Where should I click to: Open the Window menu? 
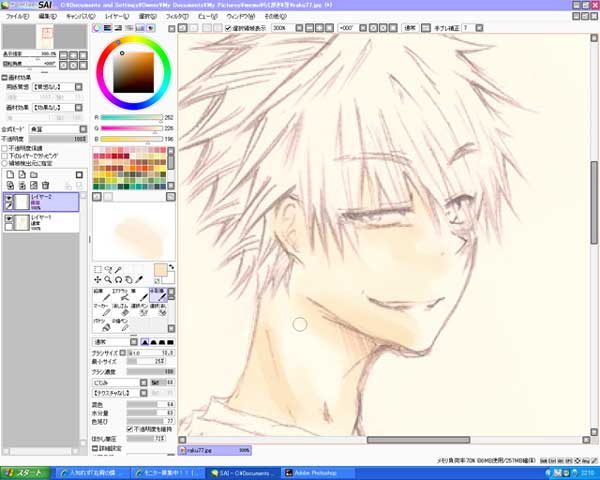click(241, 16)
